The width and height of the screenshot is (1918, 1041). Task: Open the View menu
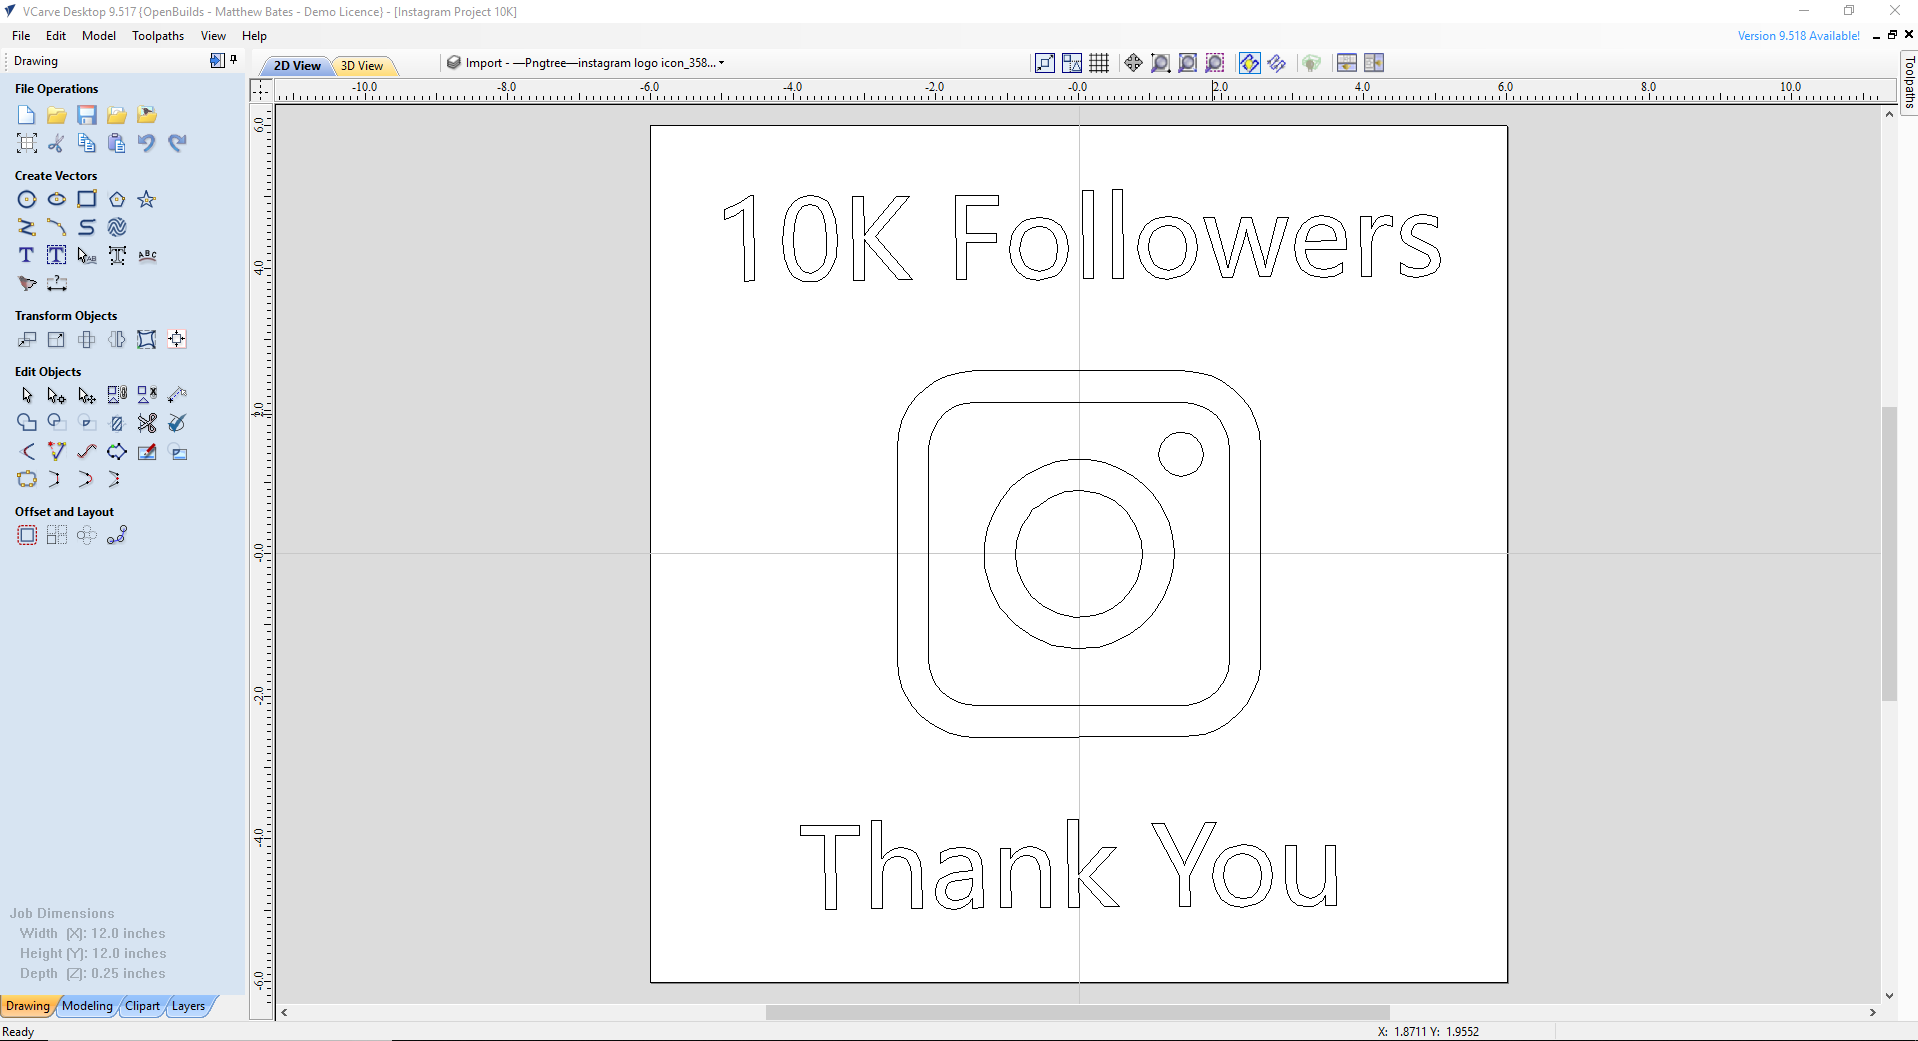coord(213,36)
